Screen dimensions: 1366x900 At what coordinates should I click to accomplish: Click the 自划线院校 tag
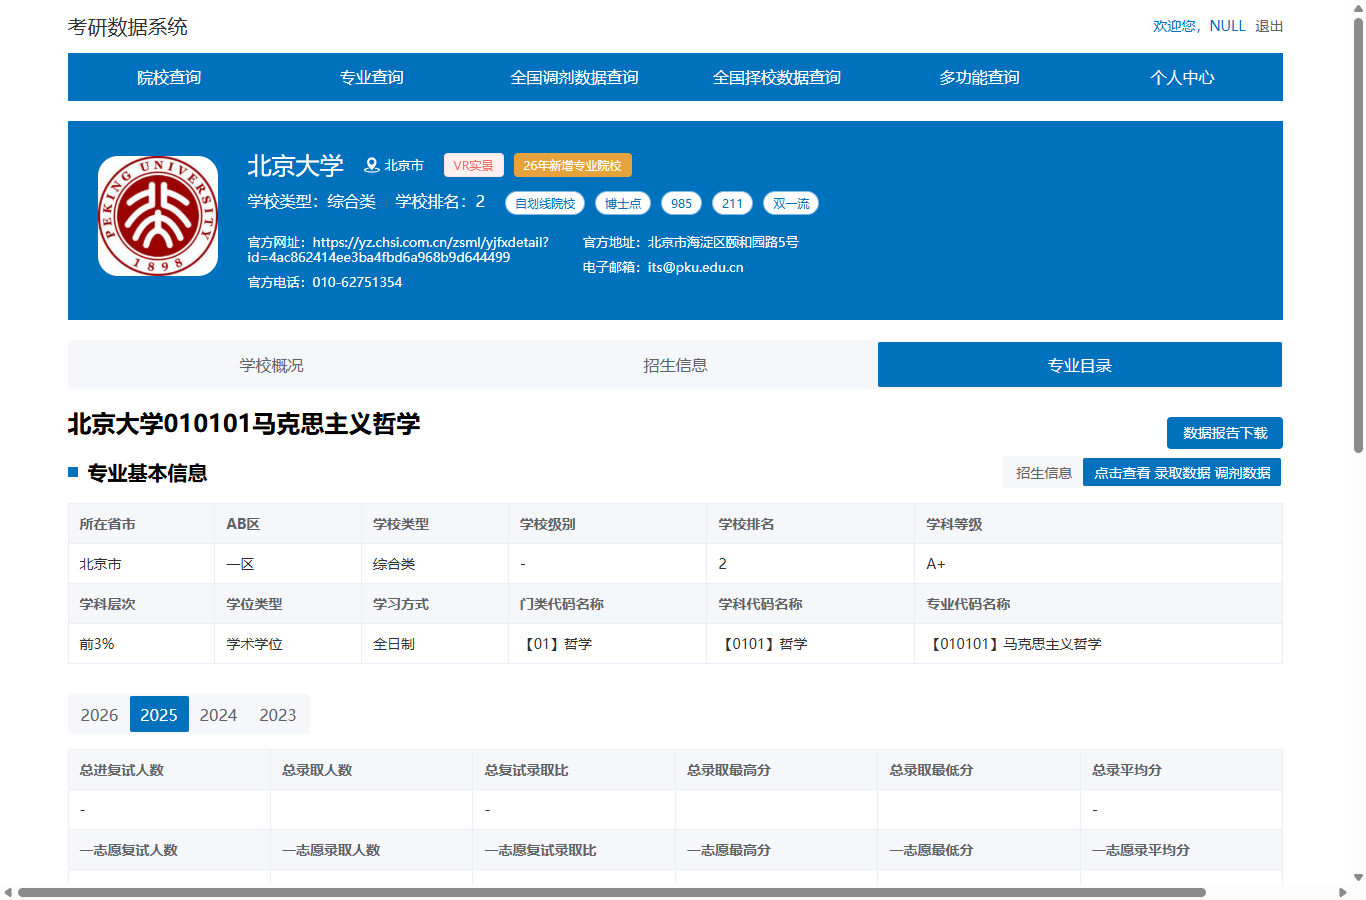545,203
